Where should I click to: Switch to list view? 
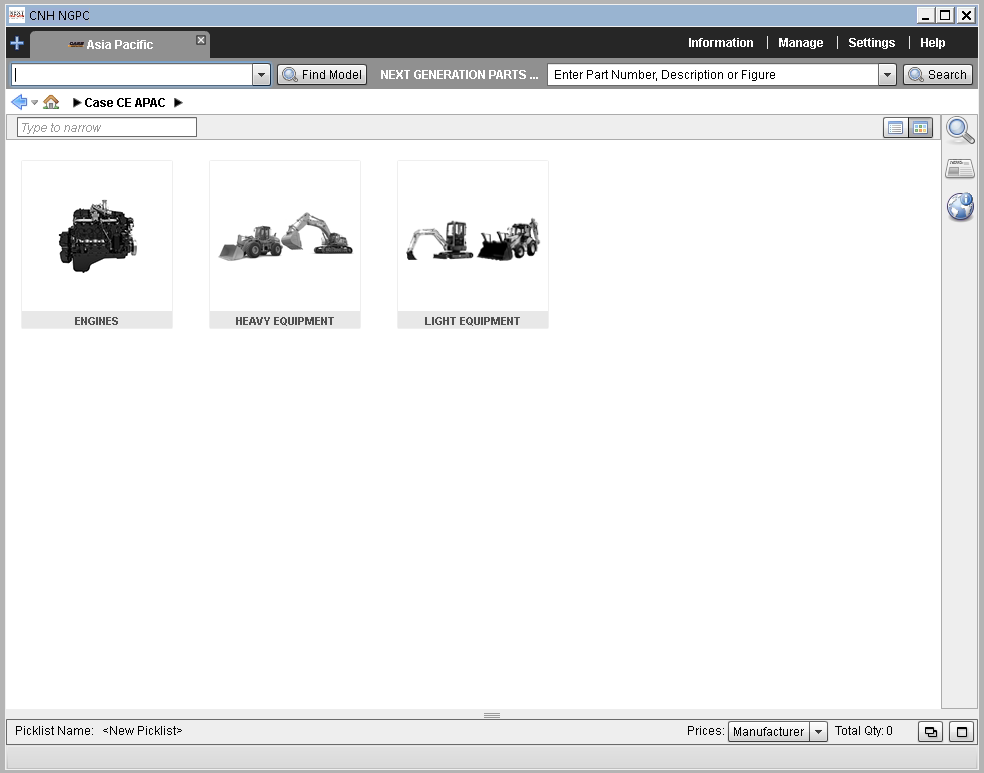(896, 128)
